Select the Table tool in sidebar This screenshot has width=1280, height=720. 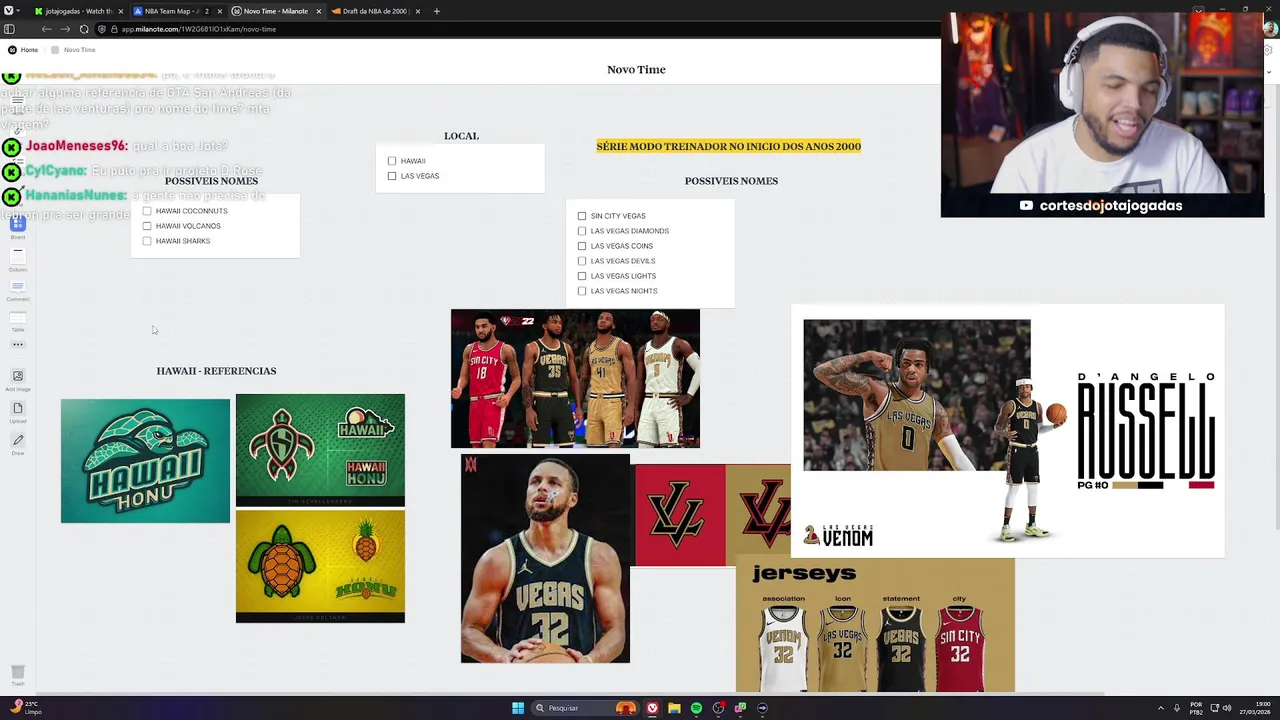pos(17,321)
